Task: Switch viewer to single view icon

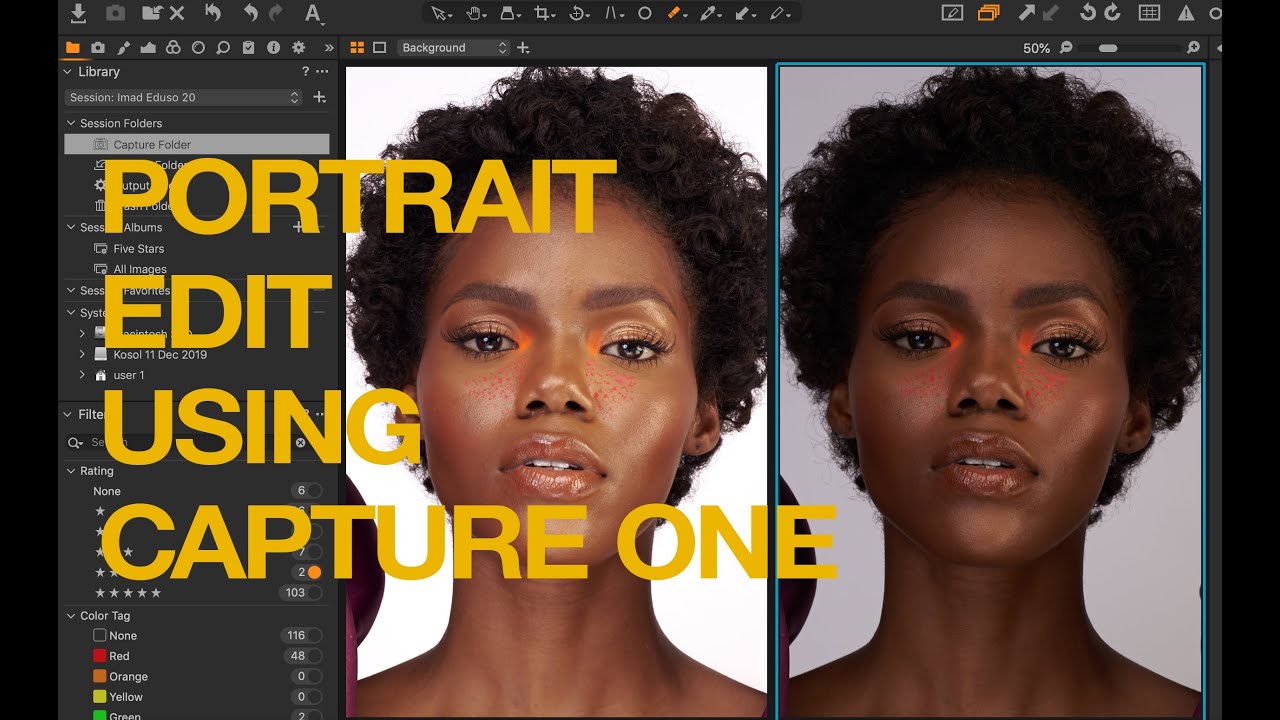Action: point(380,47)
